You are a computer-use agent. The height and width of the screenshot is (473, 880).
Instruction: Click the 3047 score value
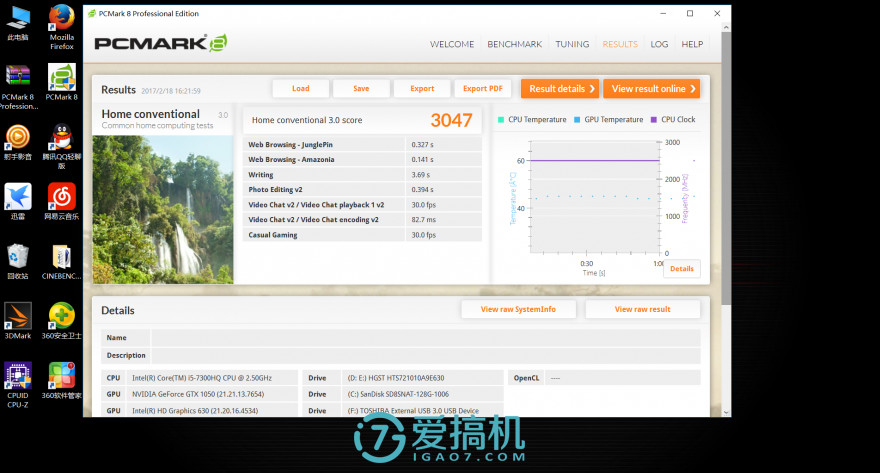click(x=451, y=120)
